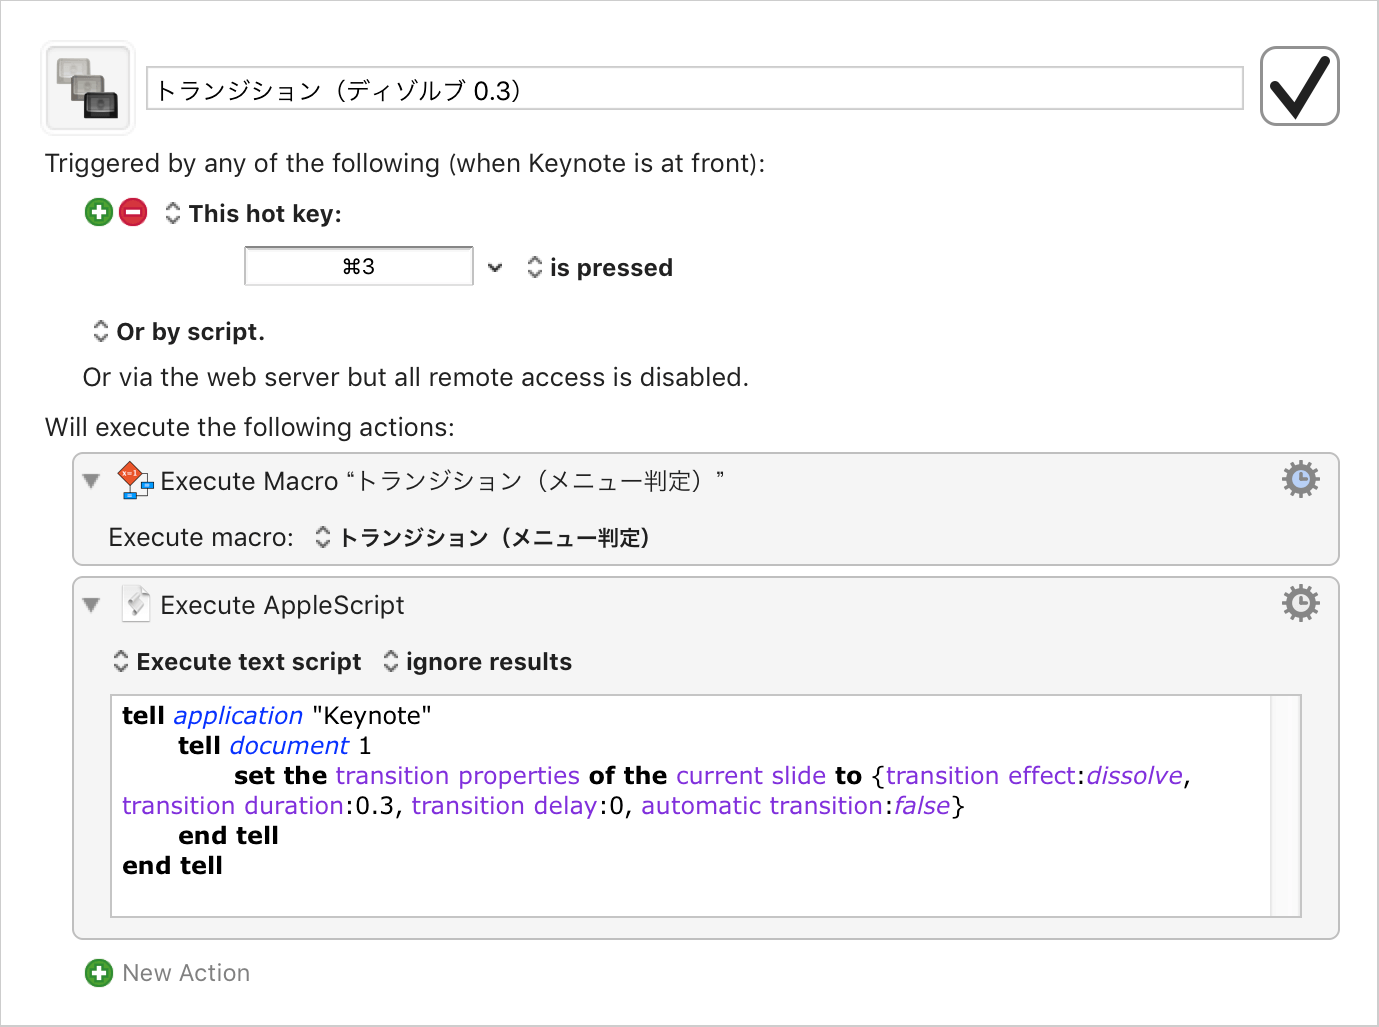Image resolution: width=1379 pixels, height=1027 pixels.
Task: Add a New Action with plus icon
Action: click(99, 973)
